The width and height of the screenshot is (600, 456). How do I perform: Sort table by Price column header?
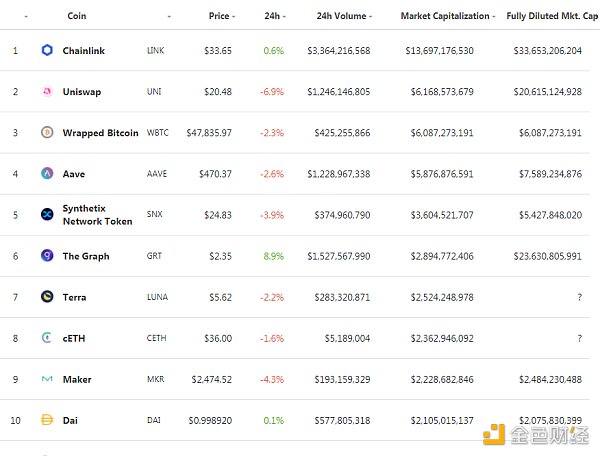coord(220,16)
